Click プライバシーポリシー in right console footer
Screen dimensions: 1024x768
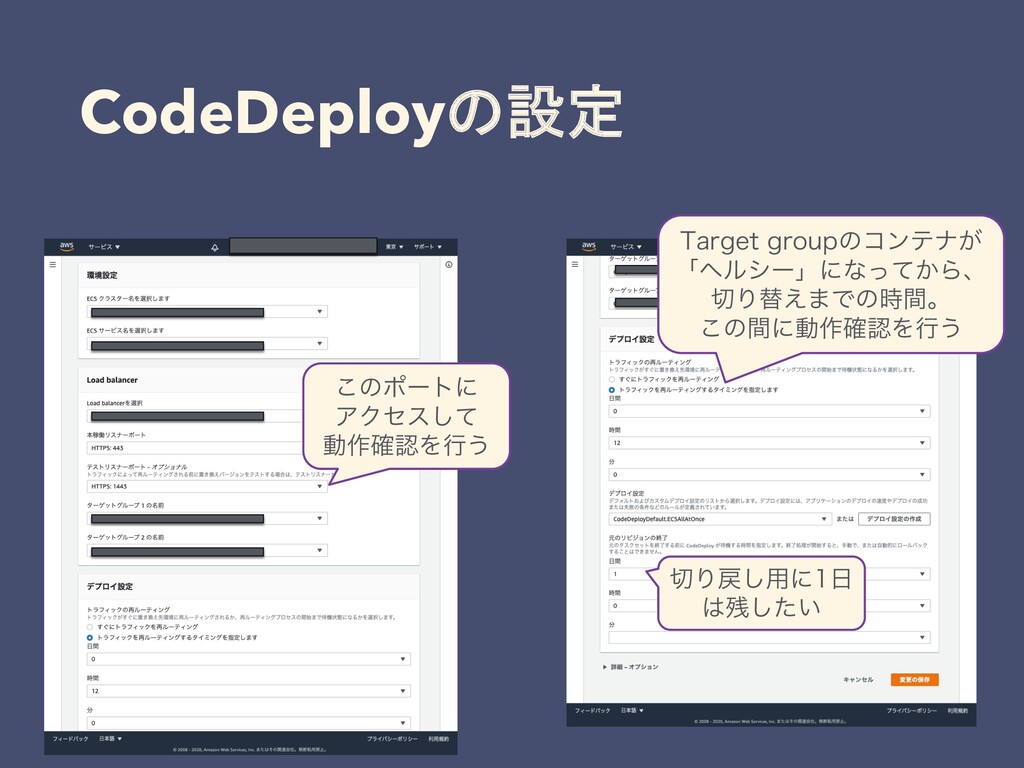pos(912,711)
